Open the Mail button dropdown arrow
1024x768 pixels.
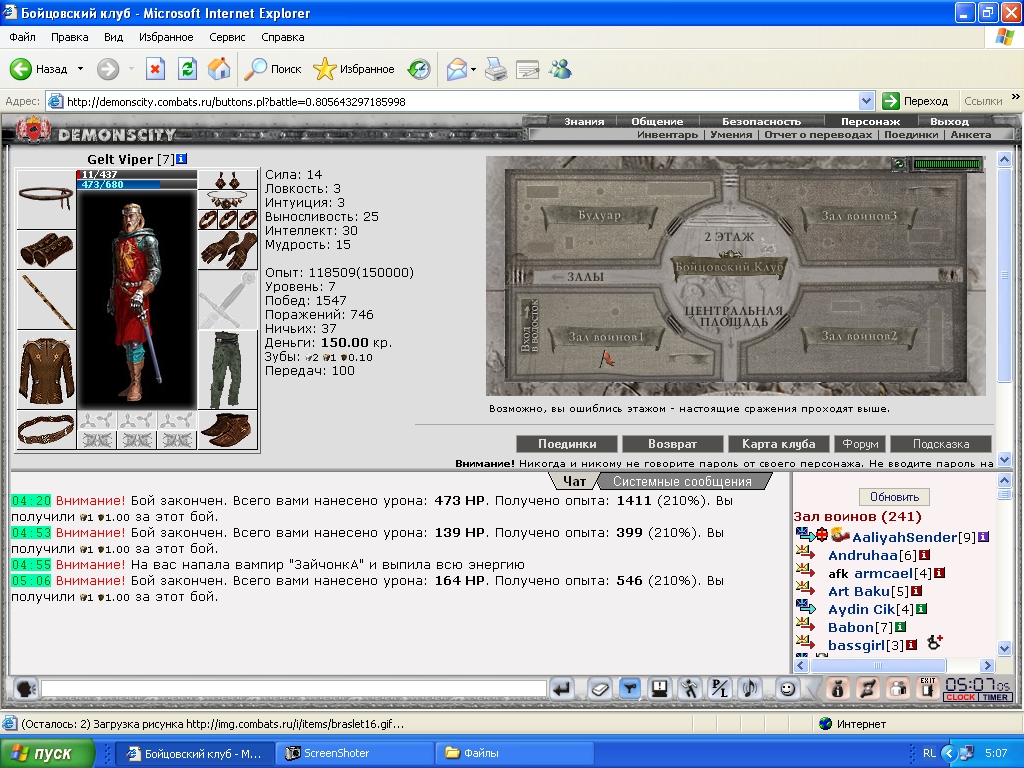pyautogui.click(x=473, y=69)
